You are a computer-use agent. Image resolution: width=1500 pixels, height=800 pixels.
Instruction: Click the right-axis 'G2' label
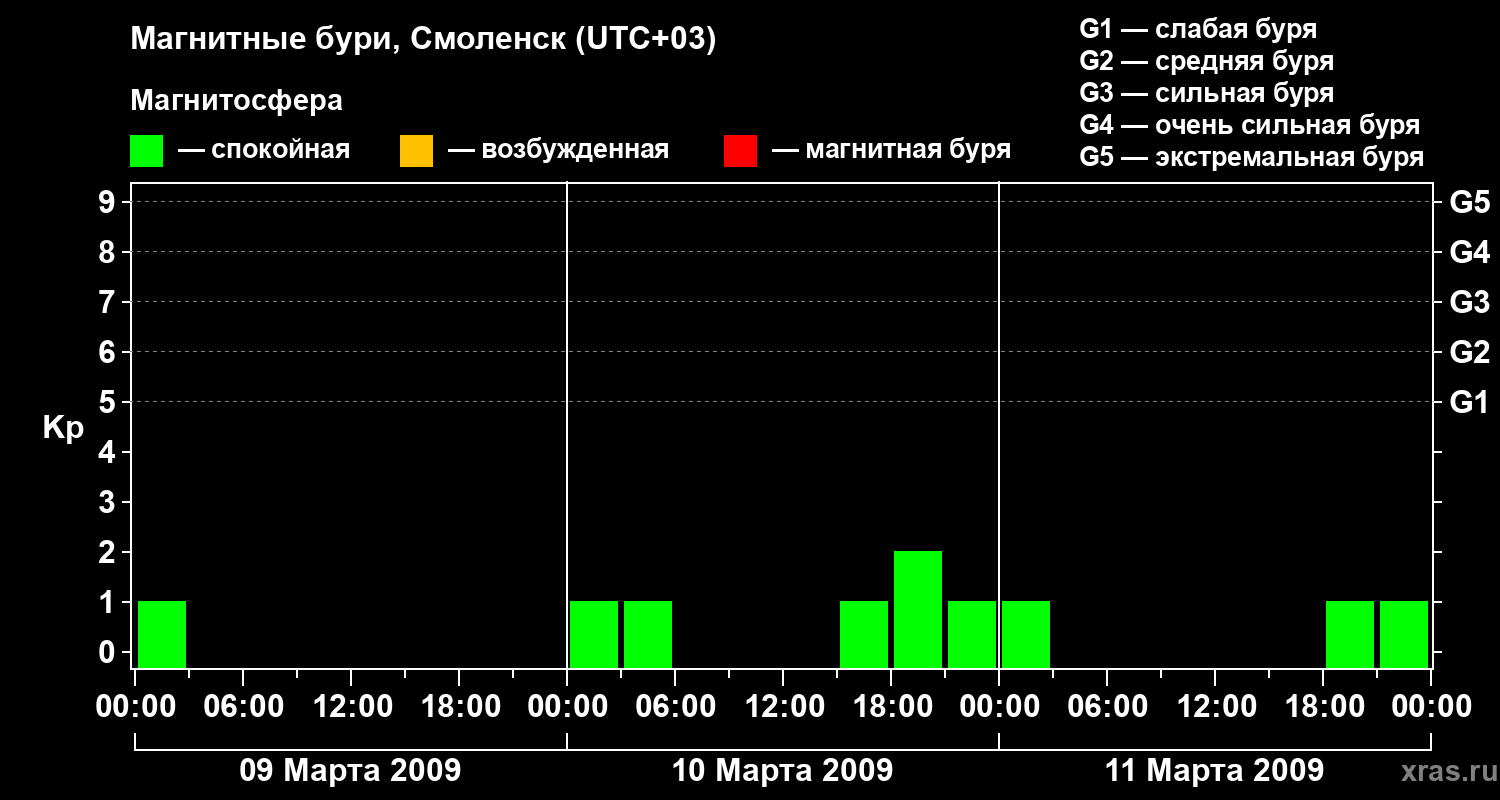tap(1470, 352)
